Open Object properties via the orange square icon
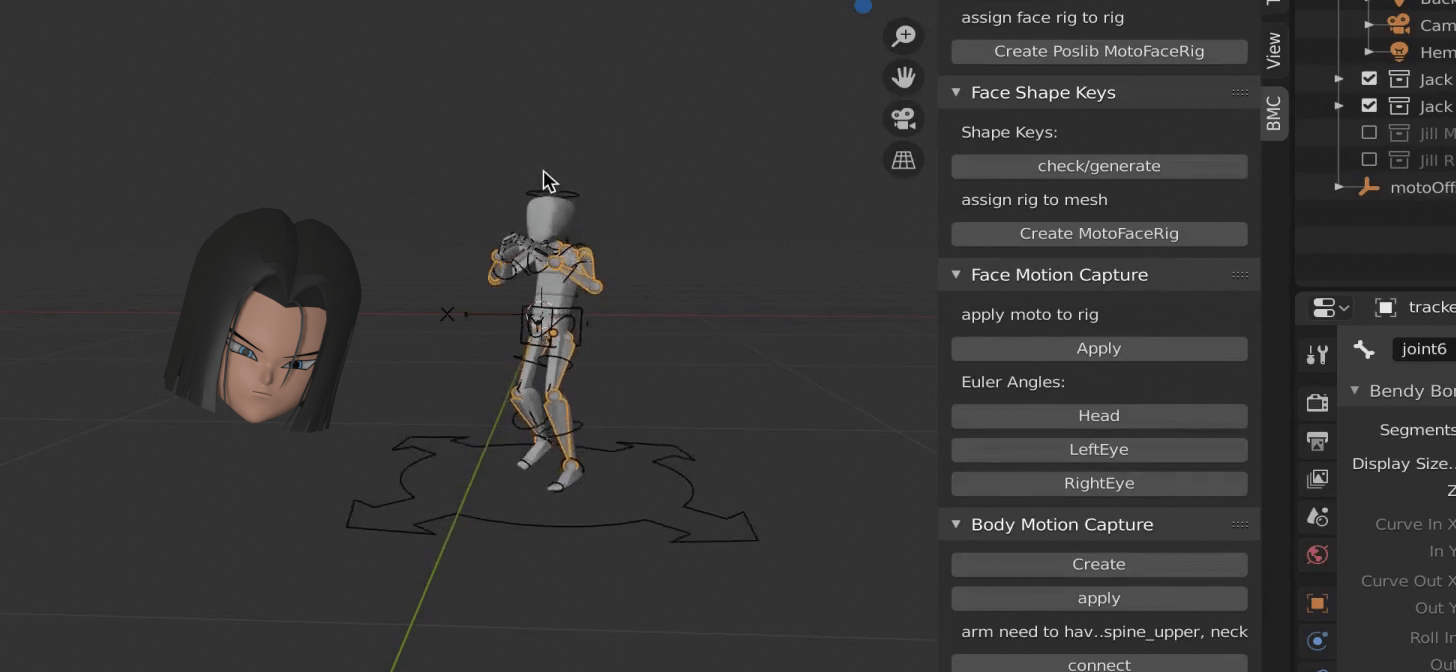 1316,602
